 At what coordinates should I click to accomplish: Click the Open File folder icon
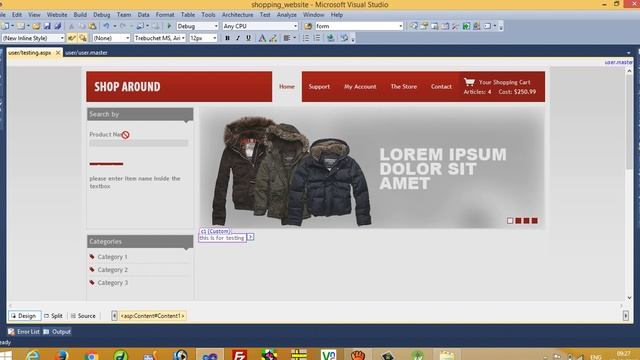[36, 26]
